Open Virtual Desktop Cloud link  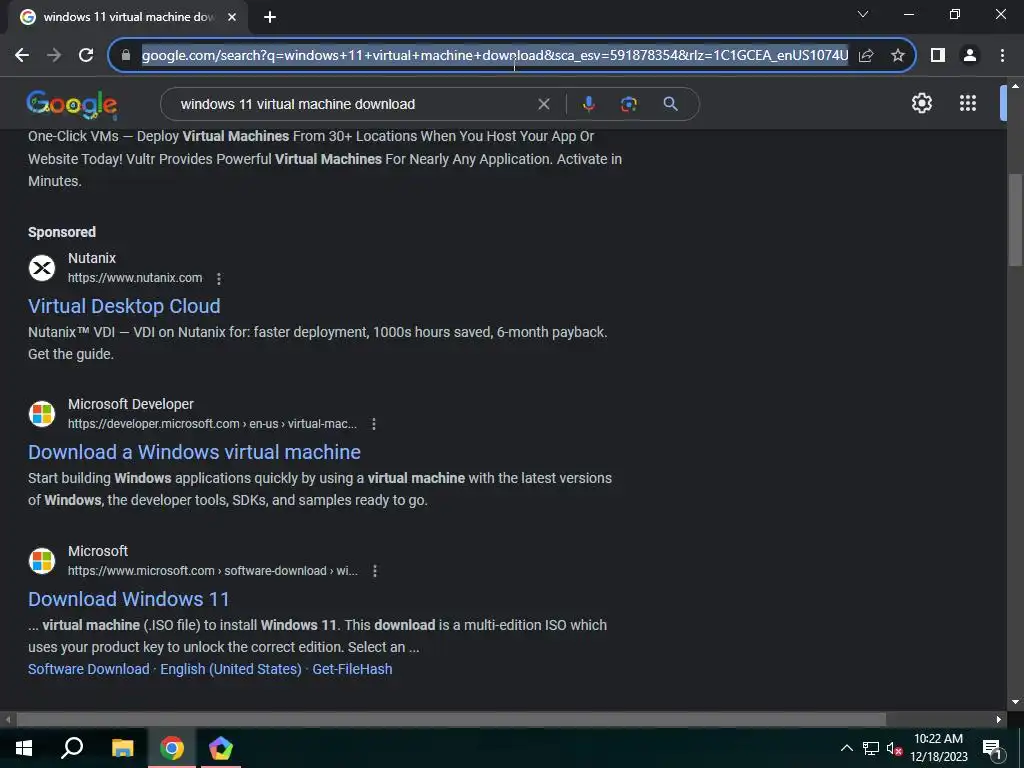coord(124,306)
